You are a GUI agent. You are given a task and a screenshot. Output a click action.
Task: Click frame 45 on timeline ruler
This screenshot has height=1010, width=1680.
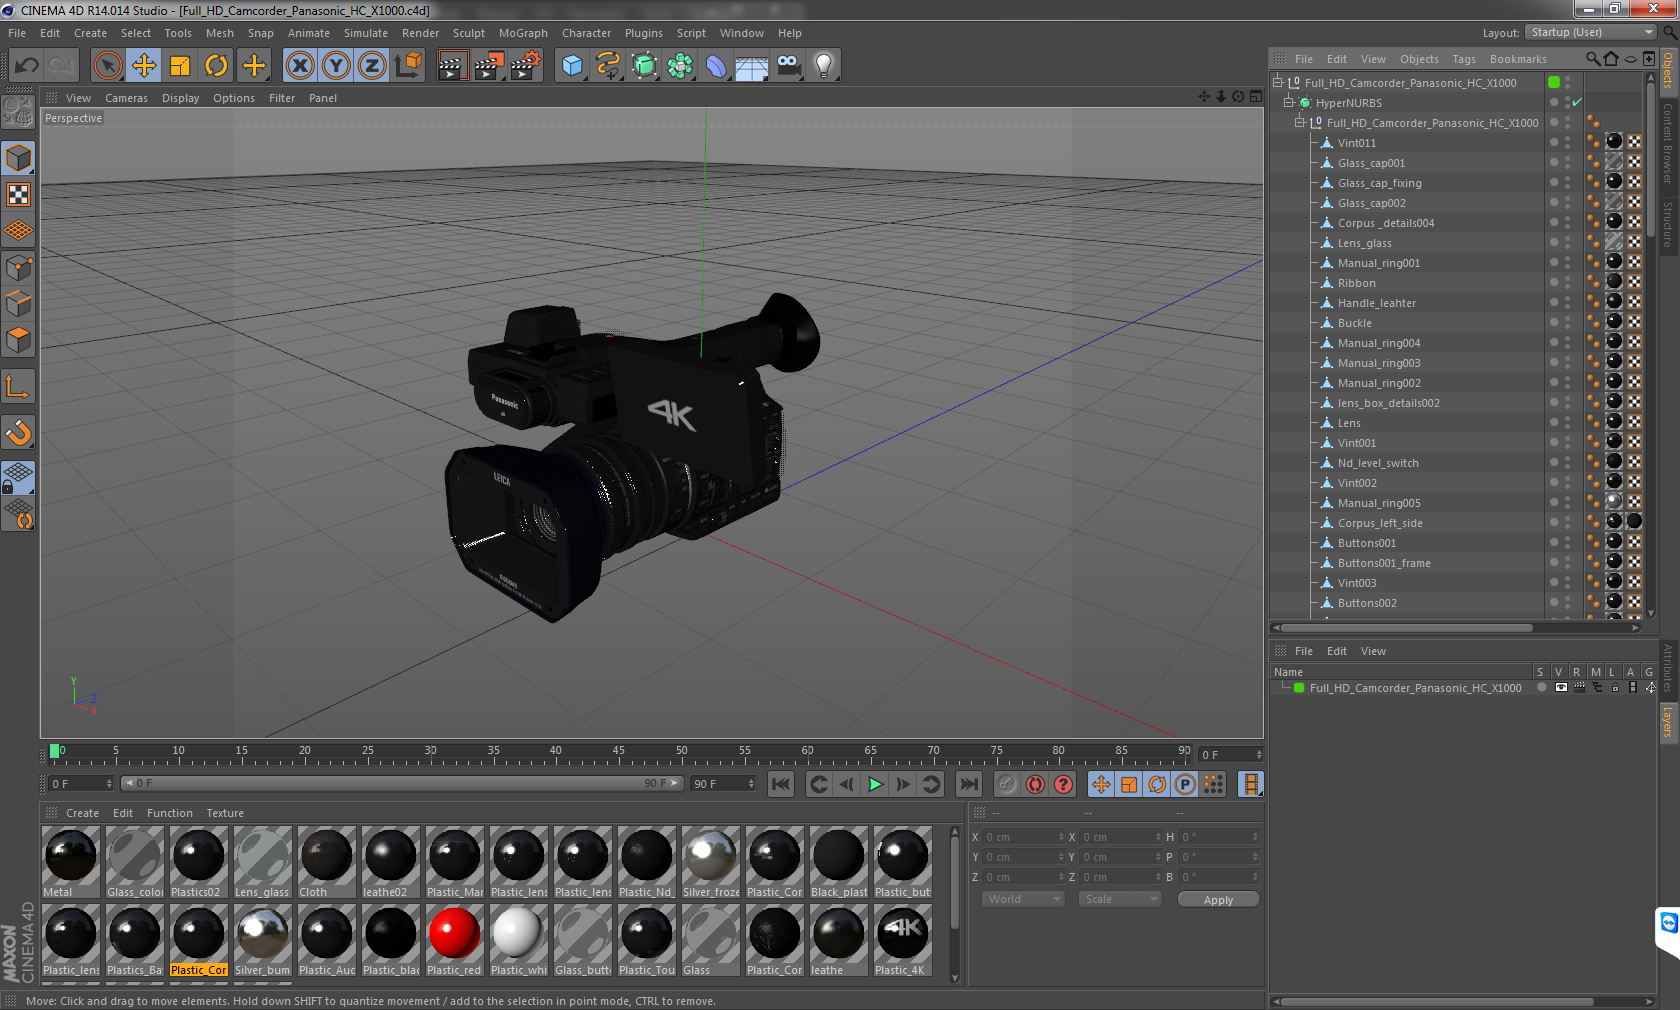click(618, 750)
